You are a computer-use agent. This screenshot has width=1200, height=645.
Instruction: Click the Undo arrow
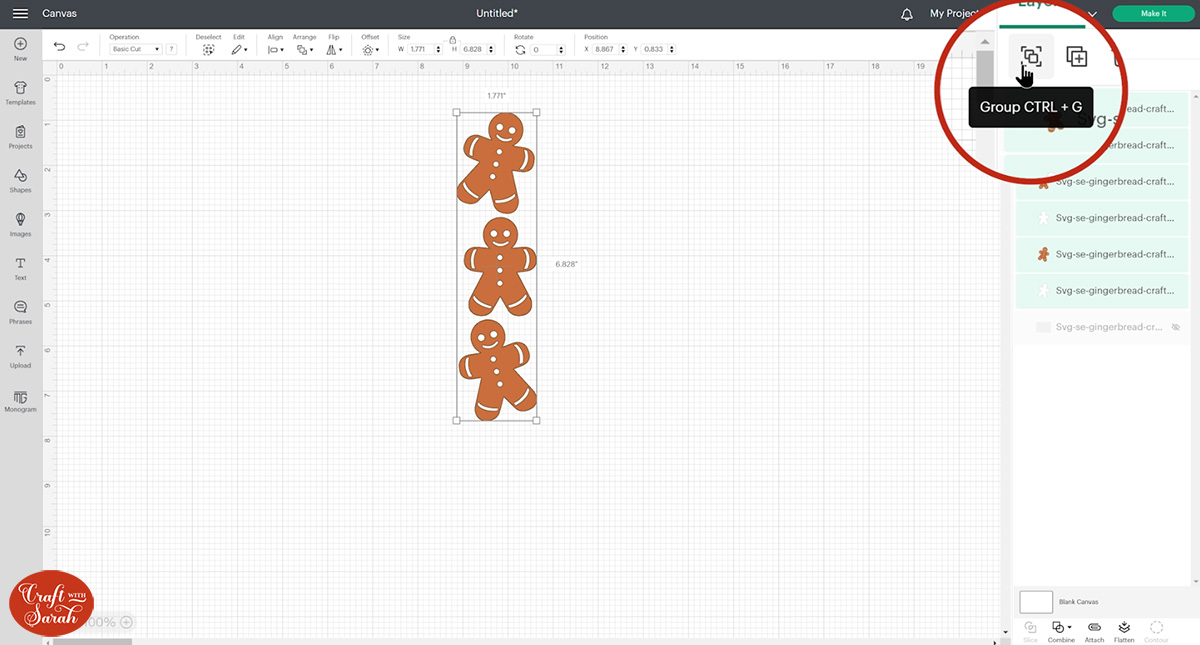coord(60,47)
